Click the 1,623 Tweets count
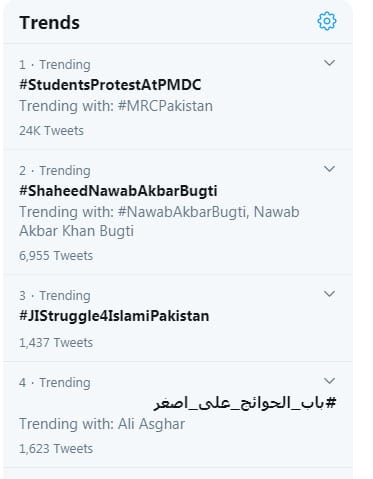 tap(56, 449)
